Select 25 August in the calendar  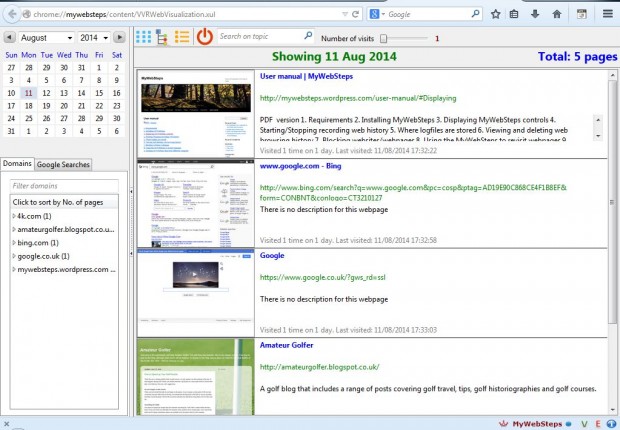coord(28,118)
